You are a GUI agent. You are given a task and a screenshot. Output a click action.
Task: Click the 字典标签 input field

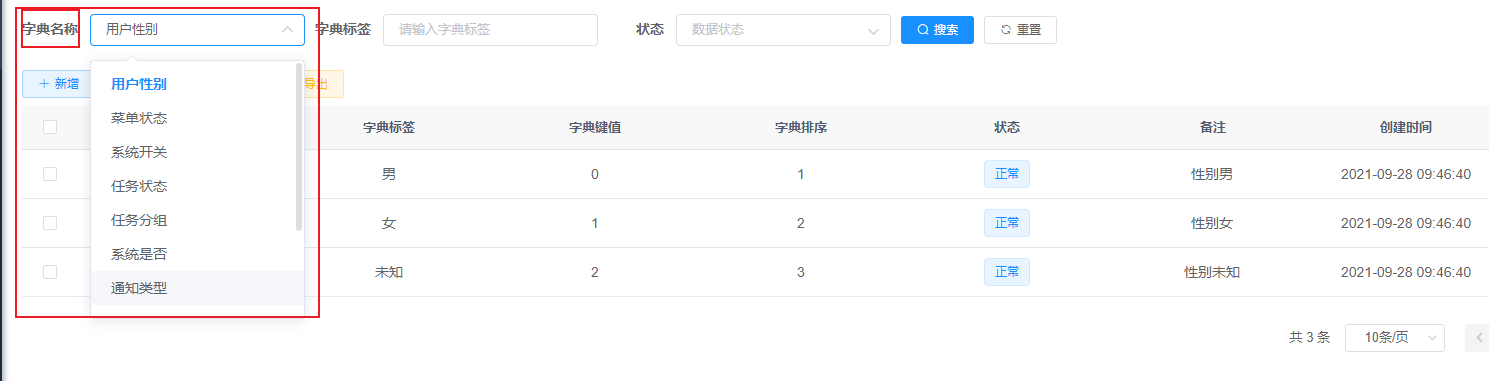tap(490, 30)
